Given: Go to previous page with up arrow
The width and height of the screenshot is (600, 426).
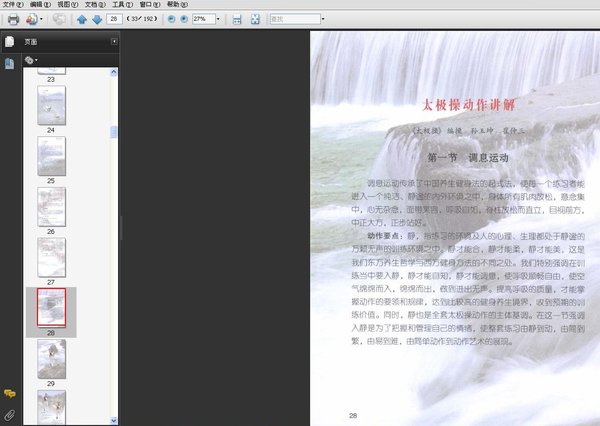Looking at the screenshot, I should click(x=82, y=19).
